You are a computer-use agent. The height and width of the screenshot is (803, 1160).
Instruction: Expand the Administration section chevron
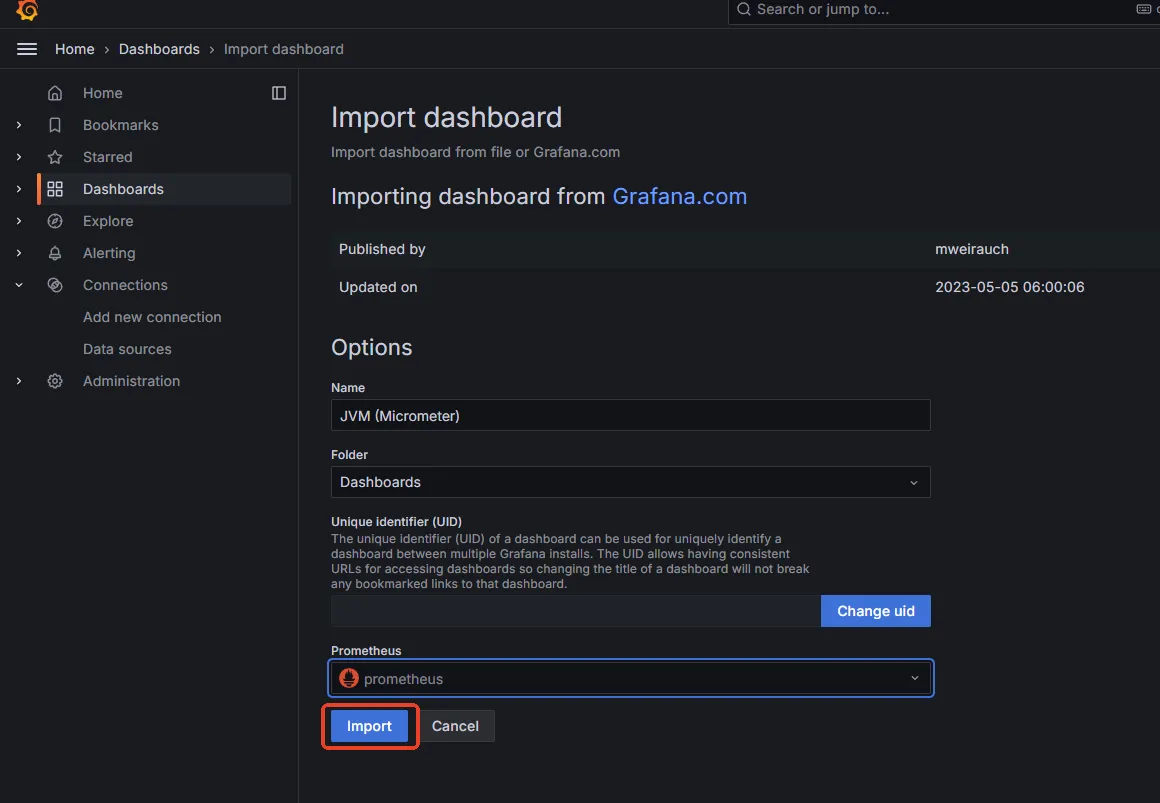[x=19, y=381]
